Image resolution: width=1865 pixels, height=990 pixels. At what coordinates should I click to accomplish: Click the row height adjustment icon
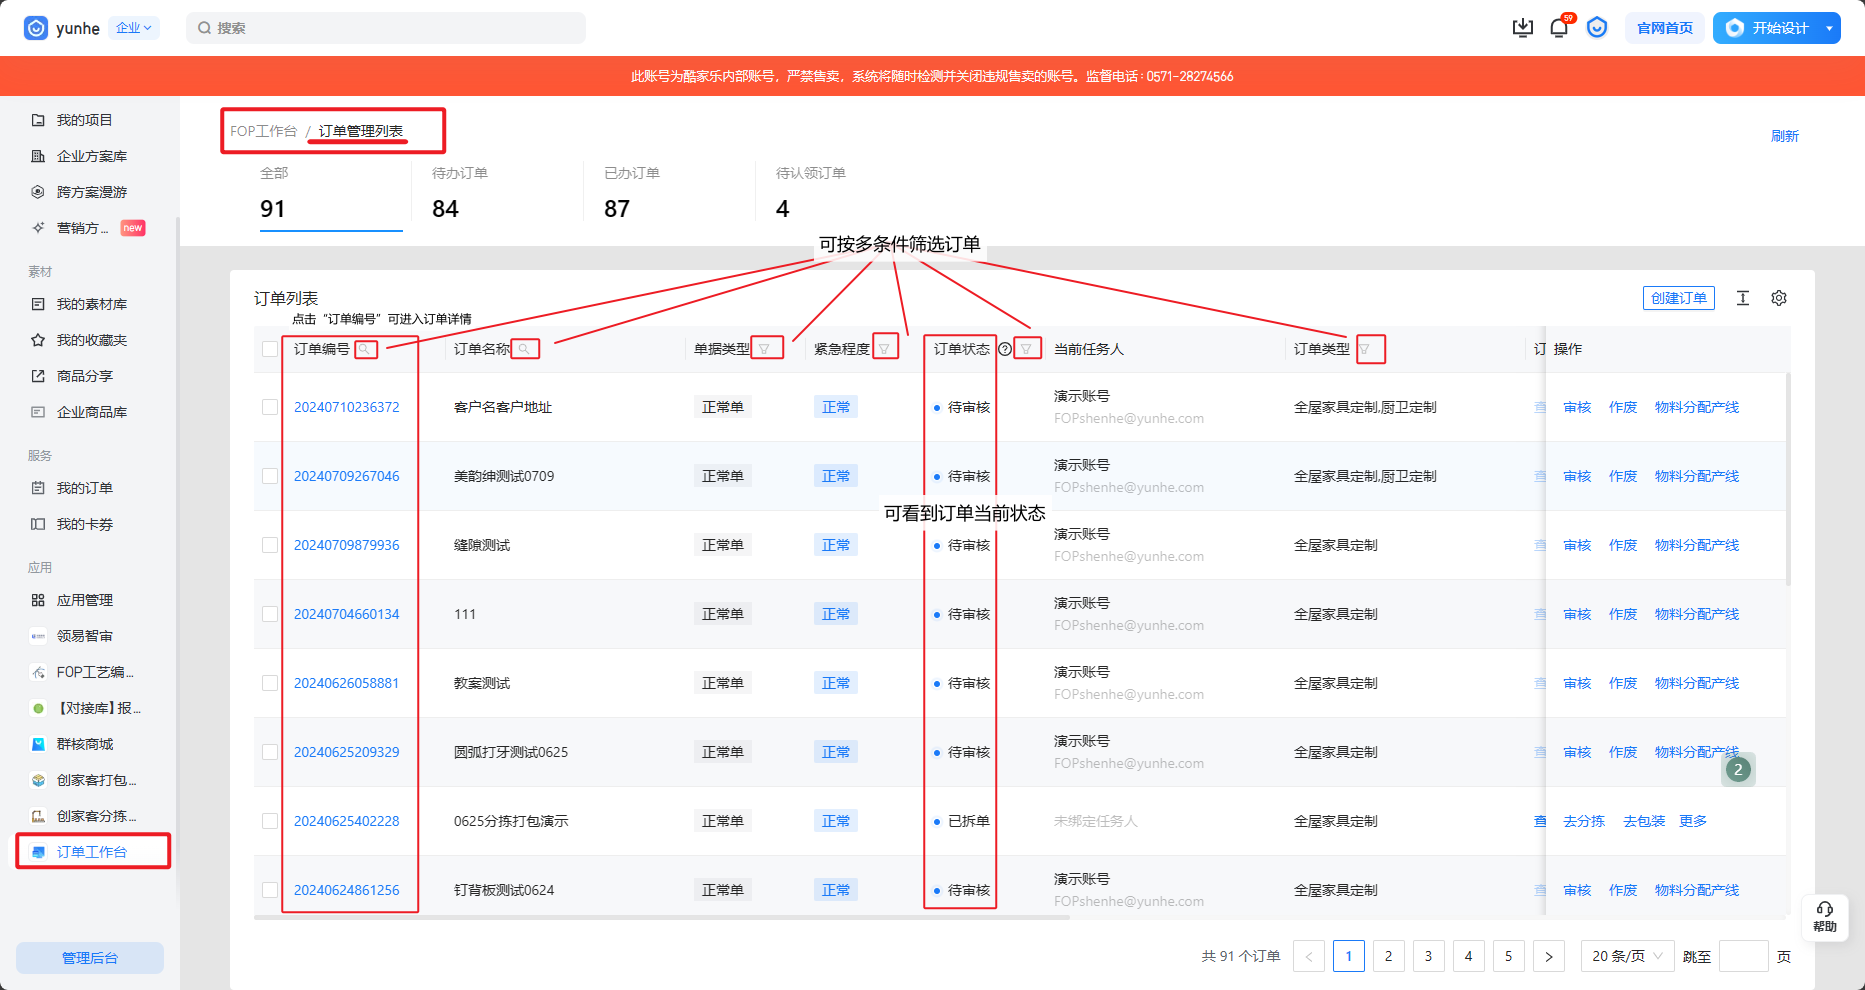pos(1742,298)
